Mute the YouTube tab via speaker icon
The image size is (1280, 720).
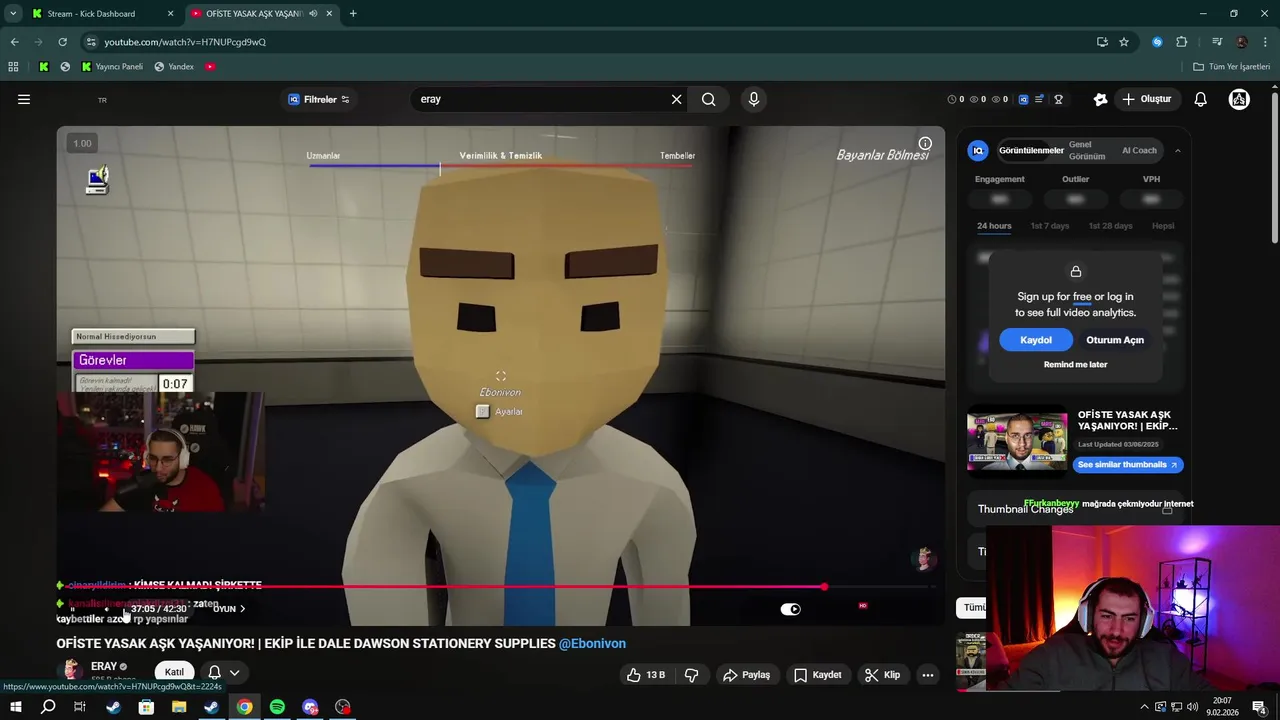(313, 14)
